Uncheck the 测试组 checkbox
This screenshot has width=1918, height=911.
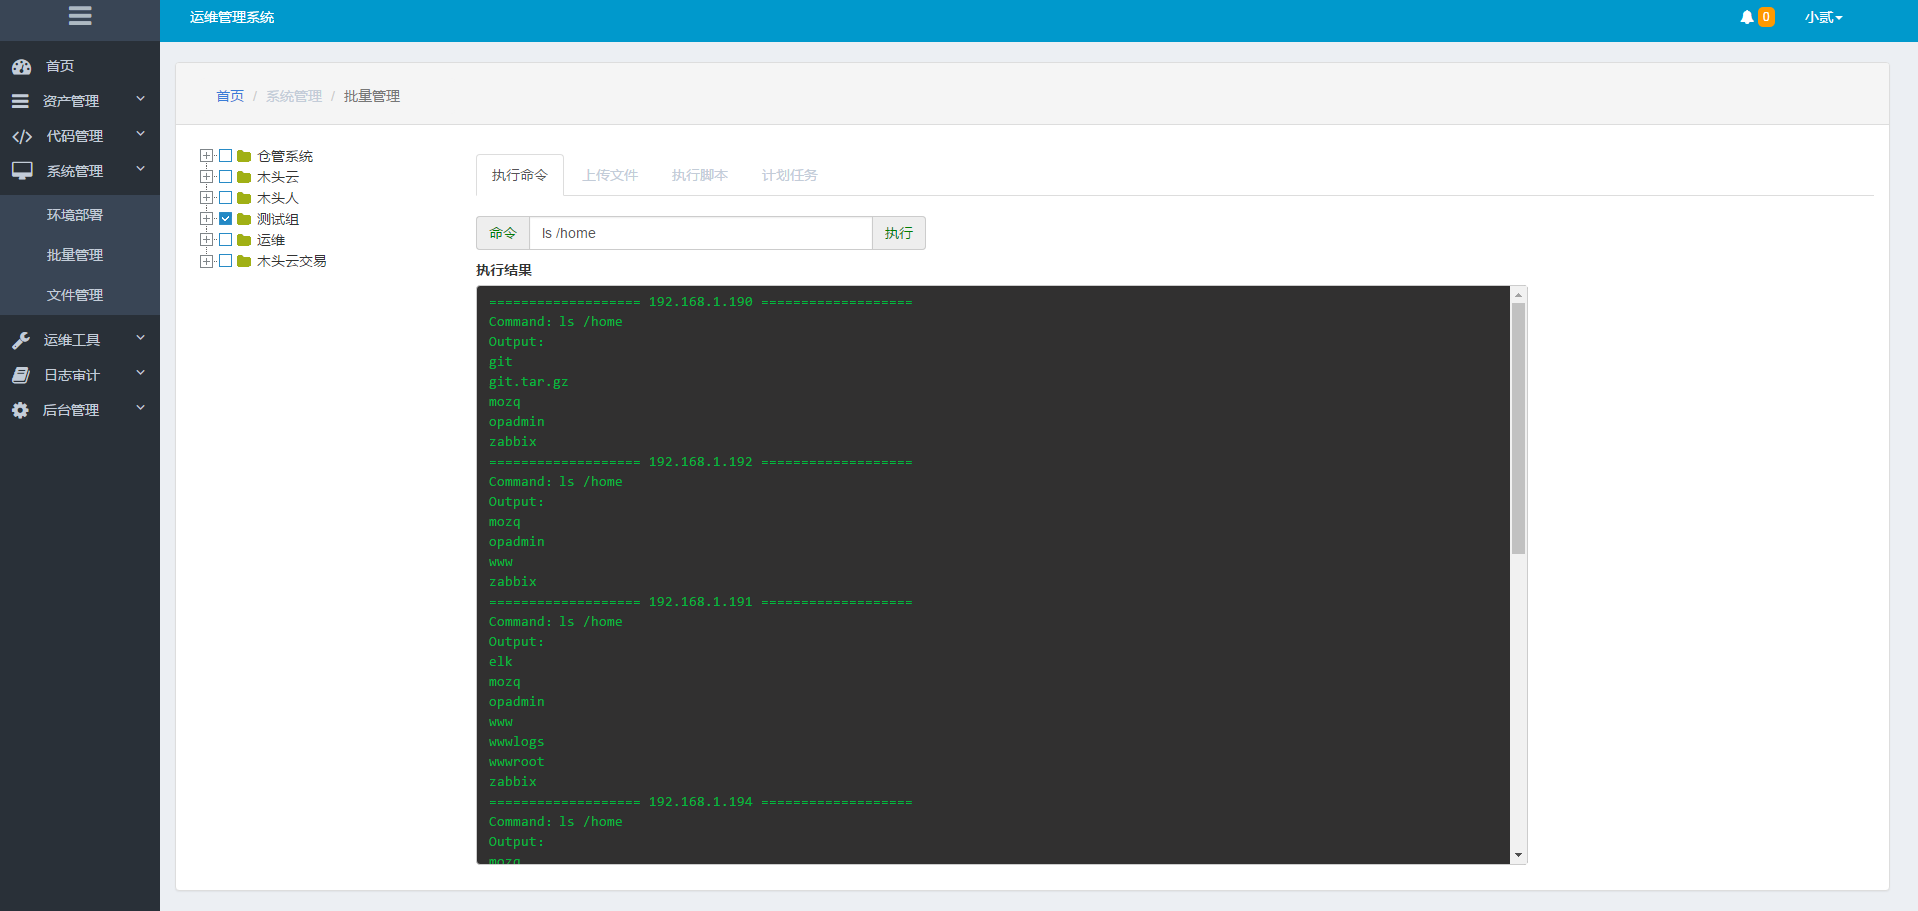point(226,219)
